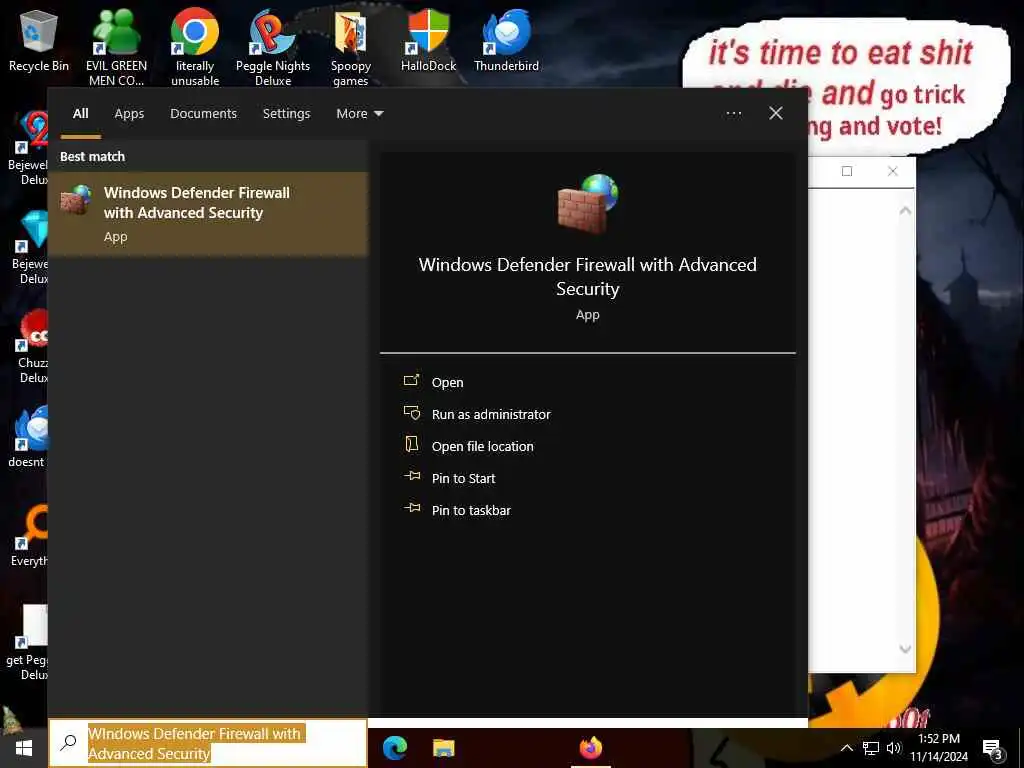This screenshot has height=768, width=1024.
Task: Open Peggle Nights Deluxe shortcut
Action: [272, 47]
